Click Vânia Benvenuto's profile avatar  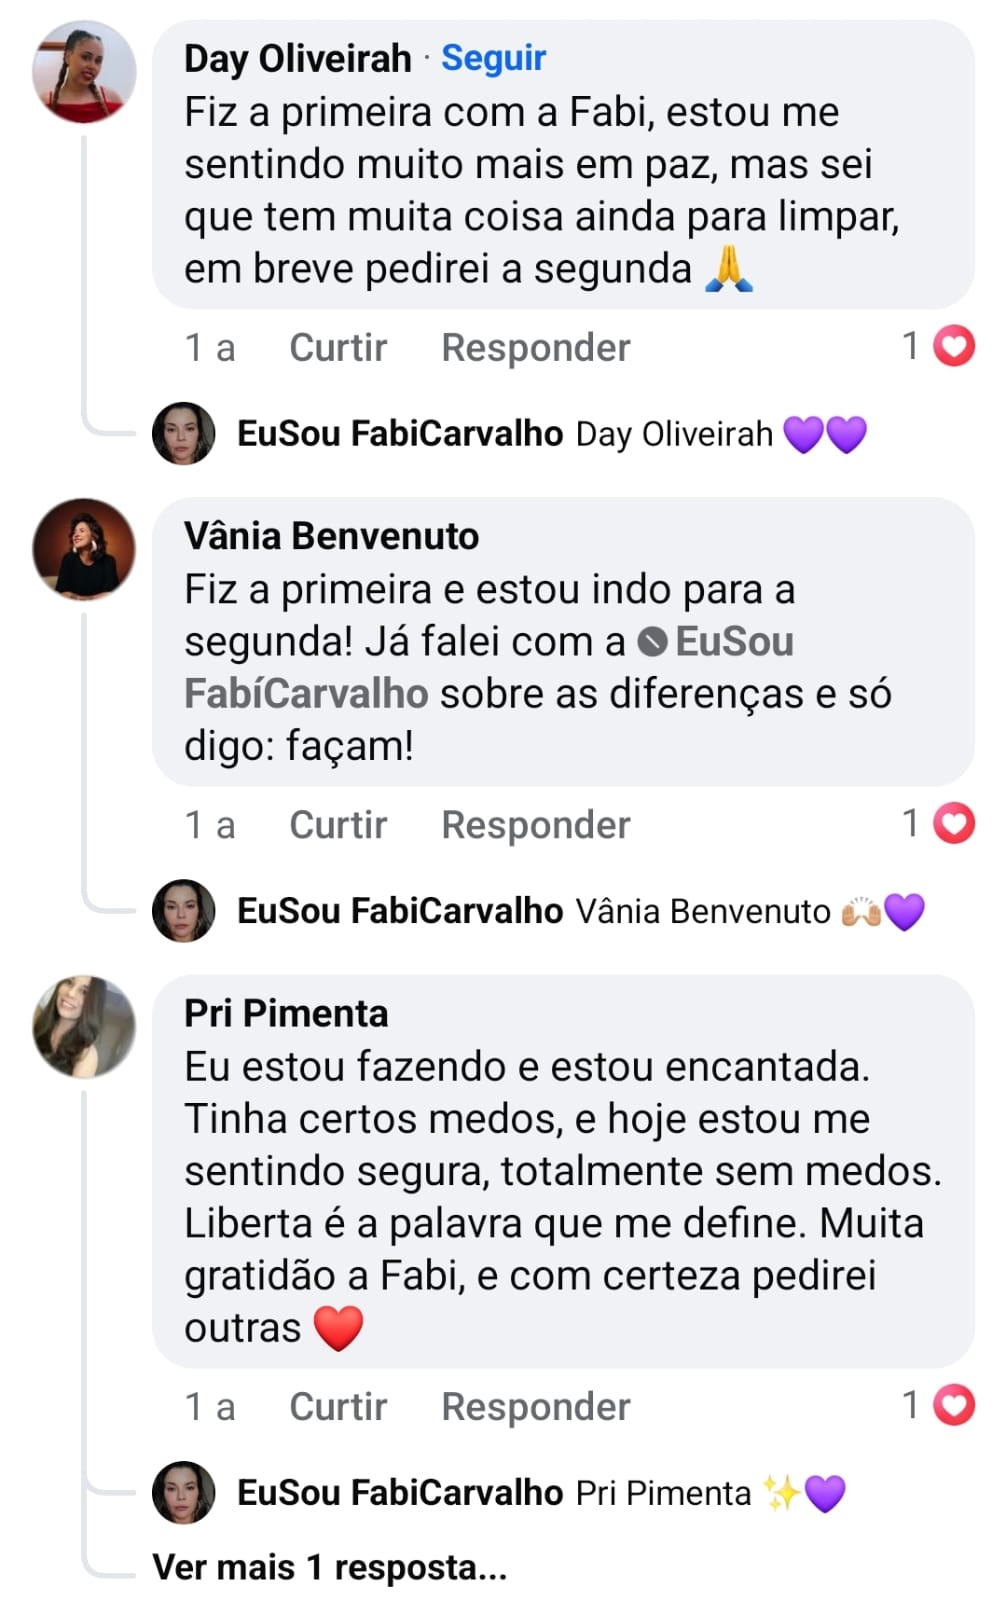(x=84, y=549)
